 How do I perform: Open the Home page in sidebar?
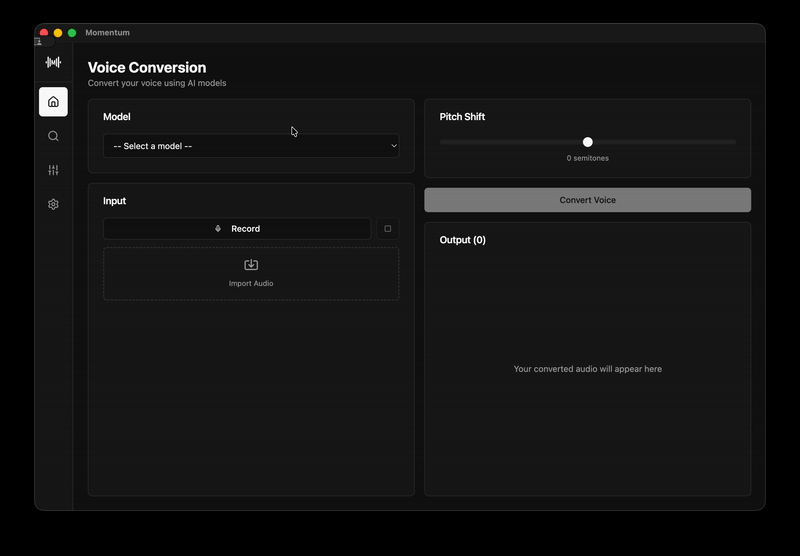click(53, 102)
